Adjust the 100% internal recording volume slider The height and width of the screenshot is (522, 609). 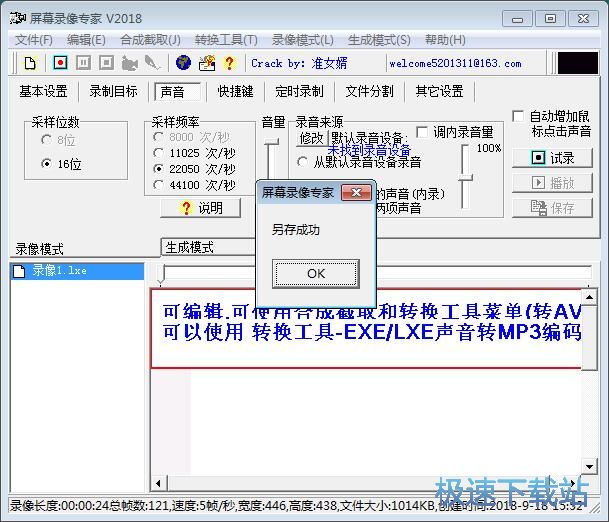pyautogui.click(x=465, y=177)
